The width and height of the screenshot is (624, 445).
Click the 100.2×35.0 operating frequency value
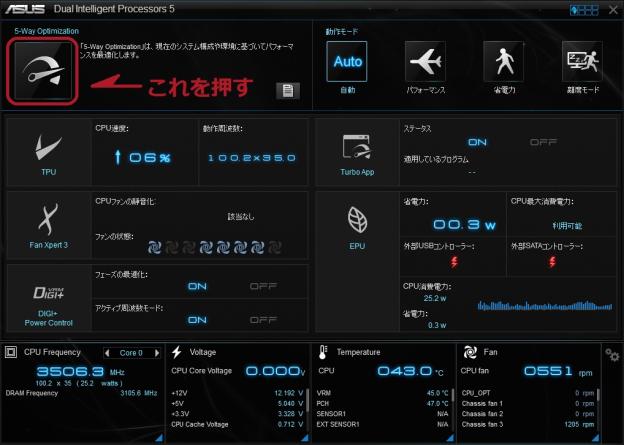pyautogui.click(x=252, y=158)
